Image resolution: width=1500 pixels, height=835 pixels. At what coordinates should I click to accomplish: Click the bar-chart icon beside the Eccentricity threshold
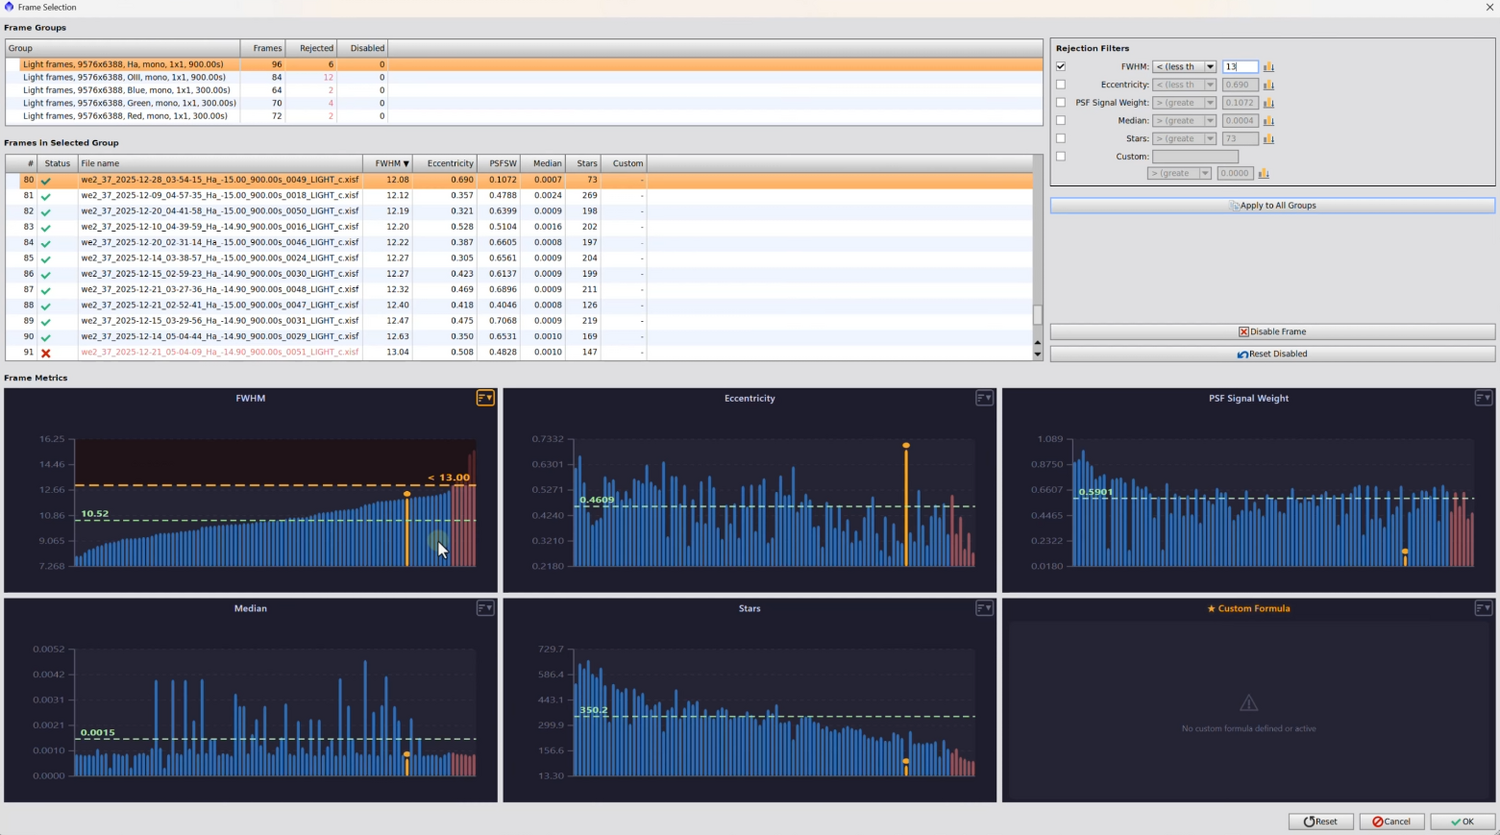pyautogui.click(x=1268, y=85)
